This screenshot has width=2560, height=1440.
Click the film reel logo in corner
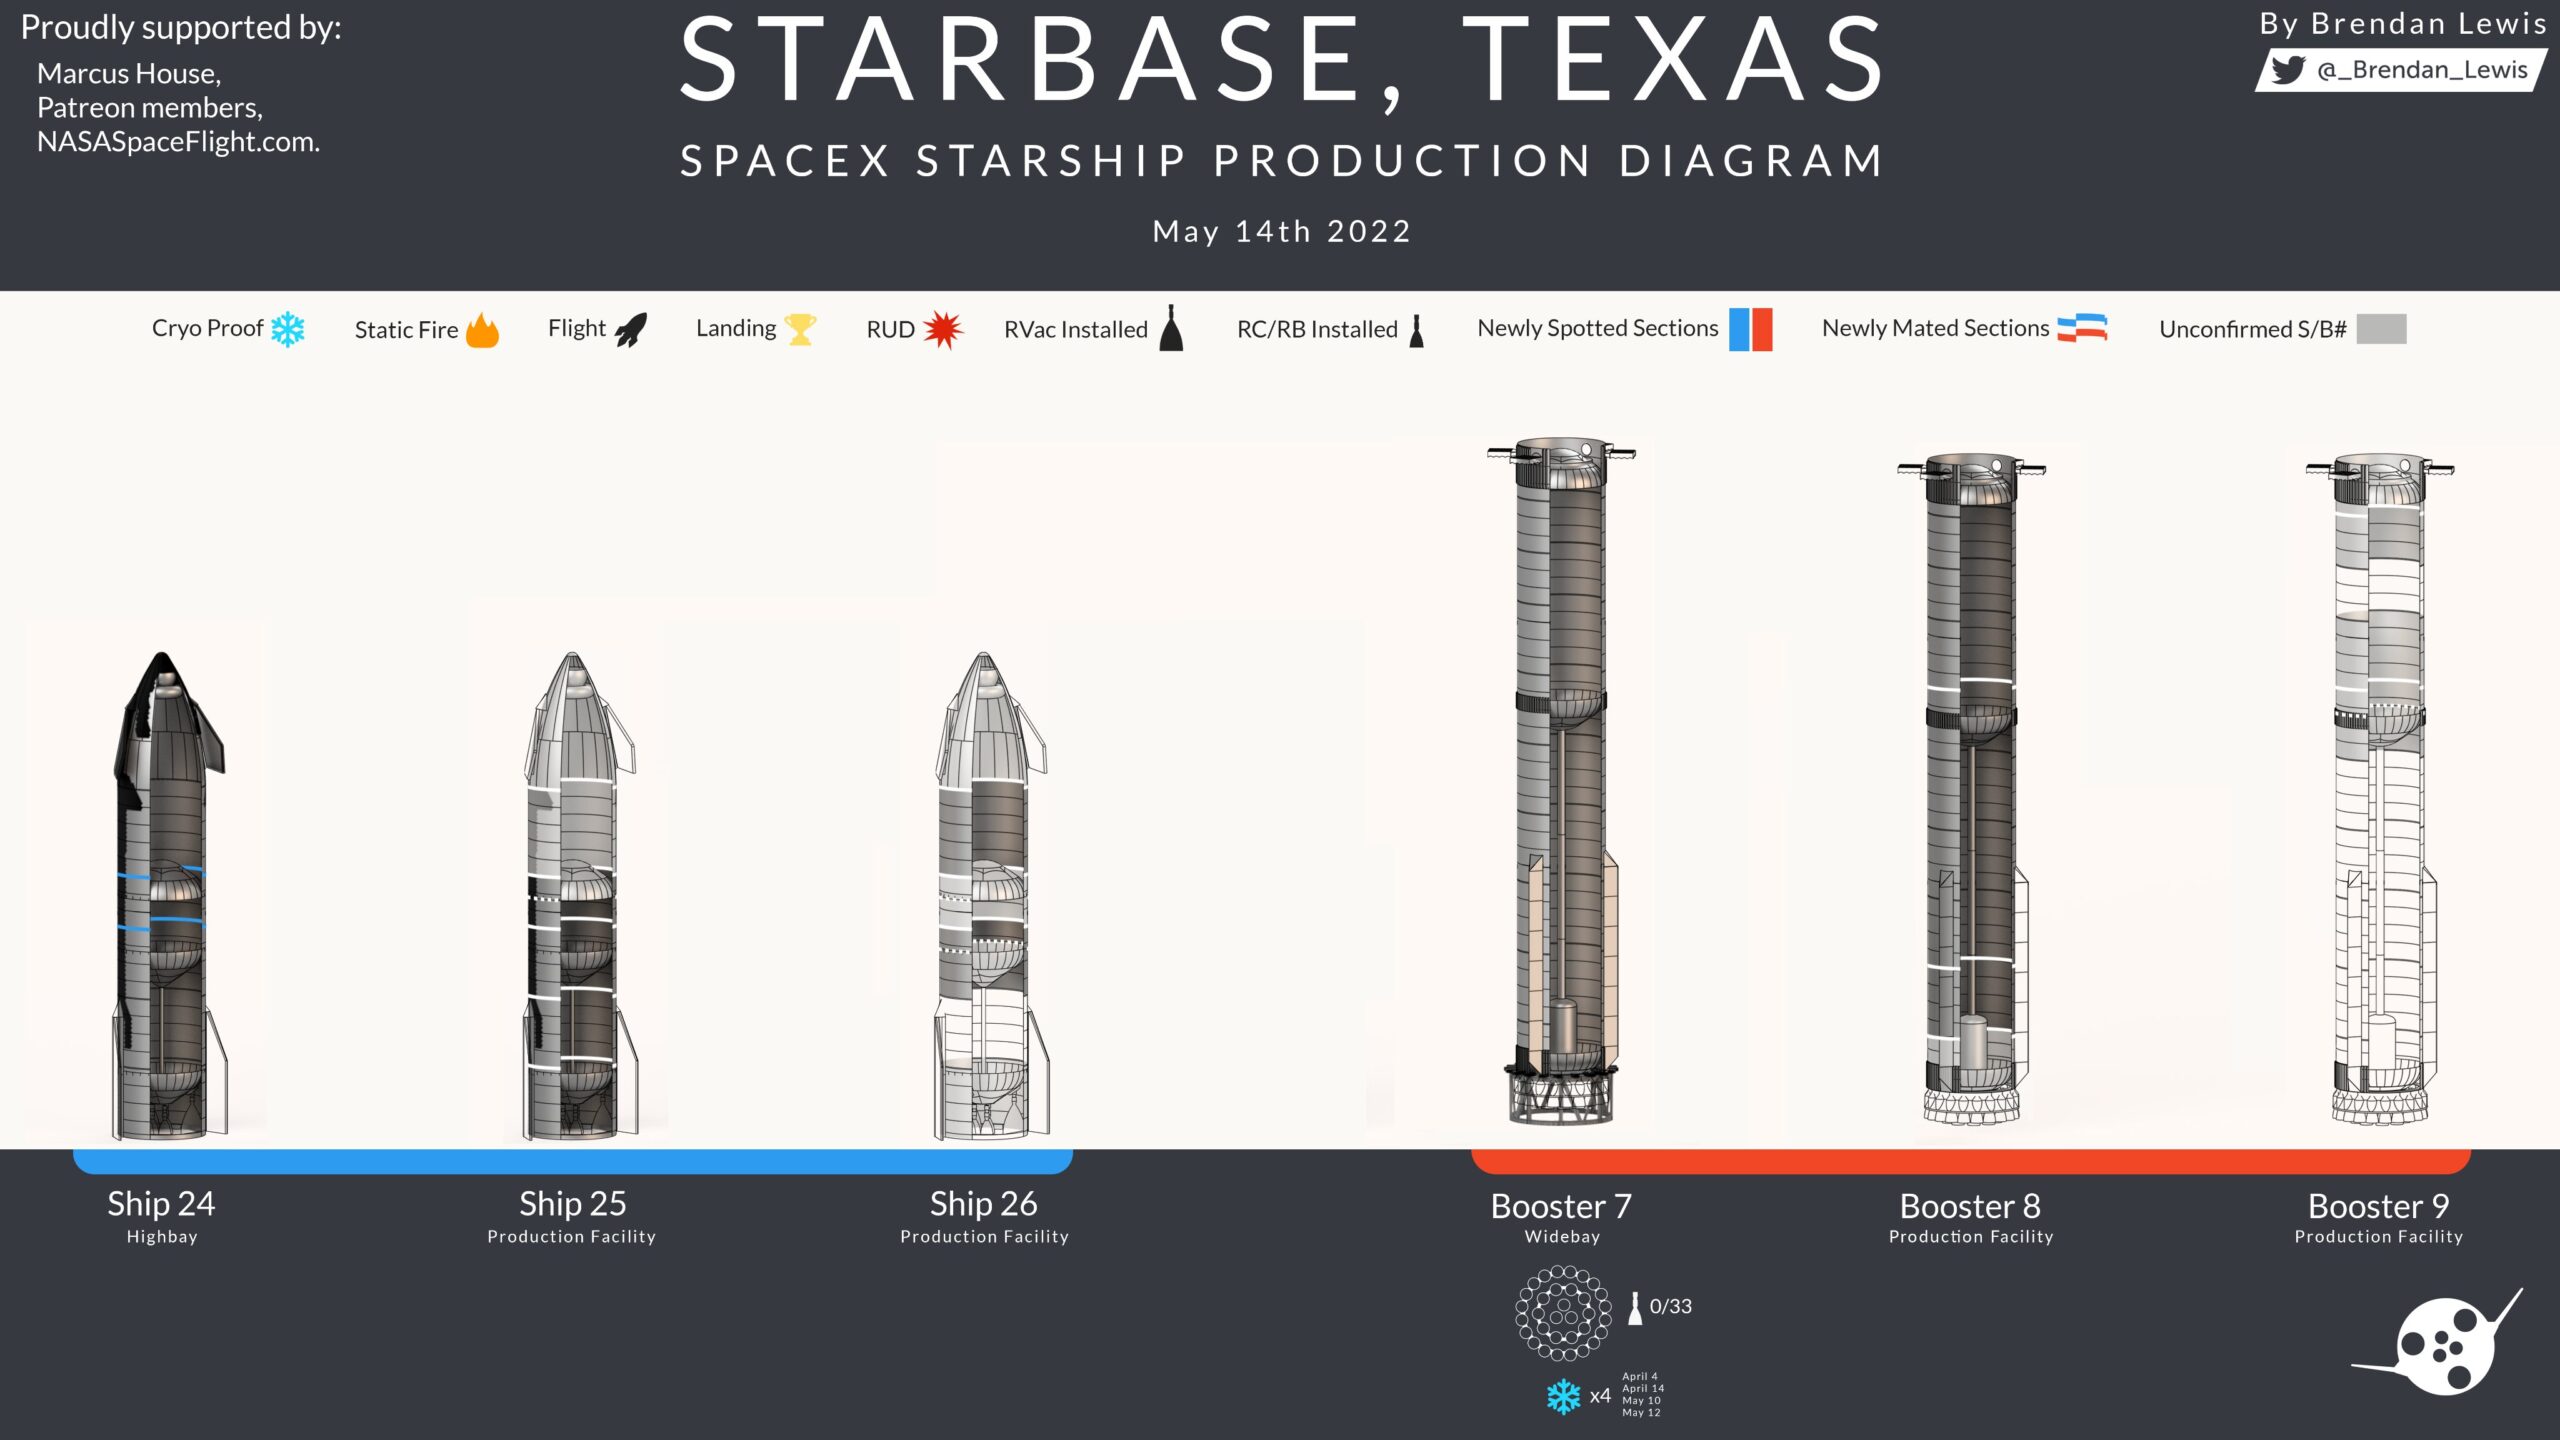(2445, 1345)
